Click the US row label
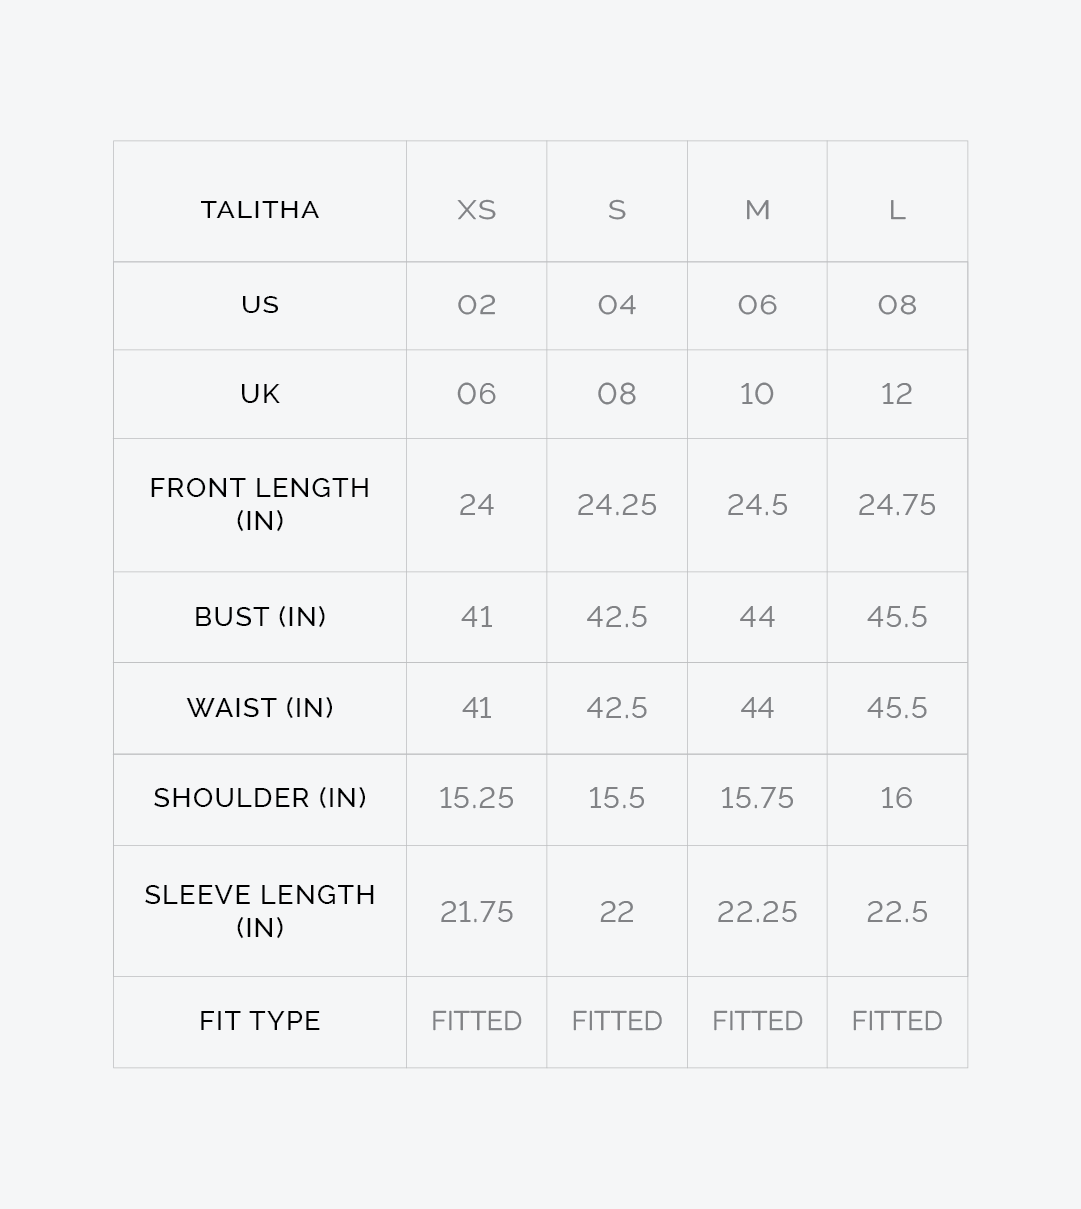This screenshot has width=1081, height=1209. click(x=260, y=305)
